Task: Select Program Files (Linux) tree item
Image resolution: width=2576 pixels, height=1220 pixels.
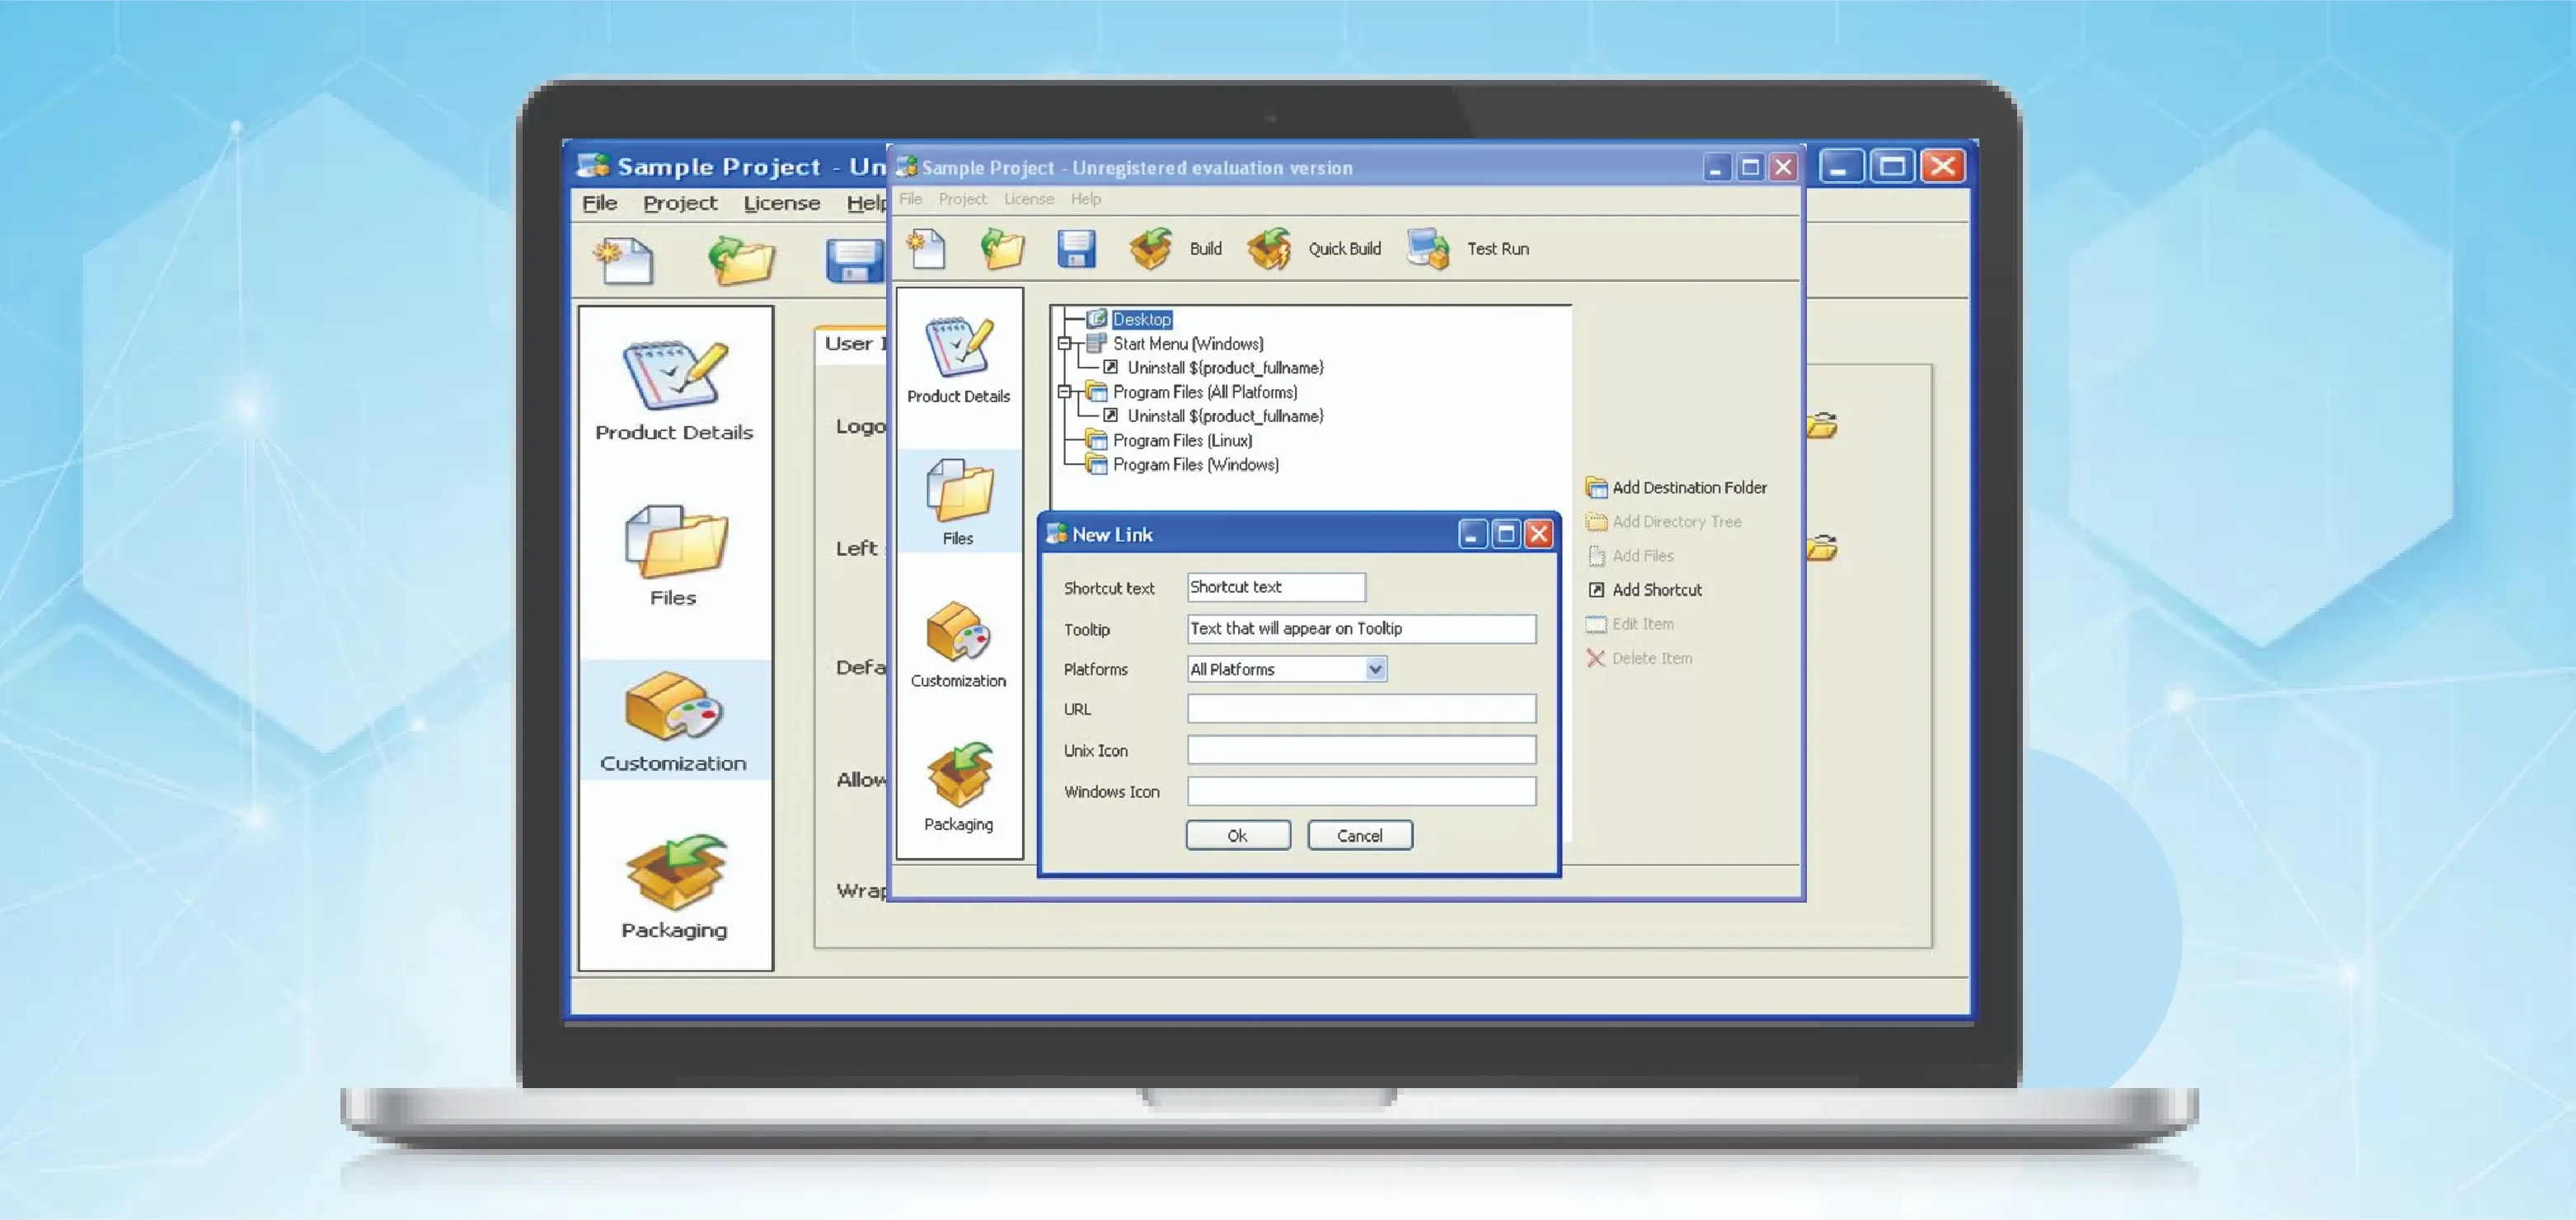Action: [x=1181, y=441]
